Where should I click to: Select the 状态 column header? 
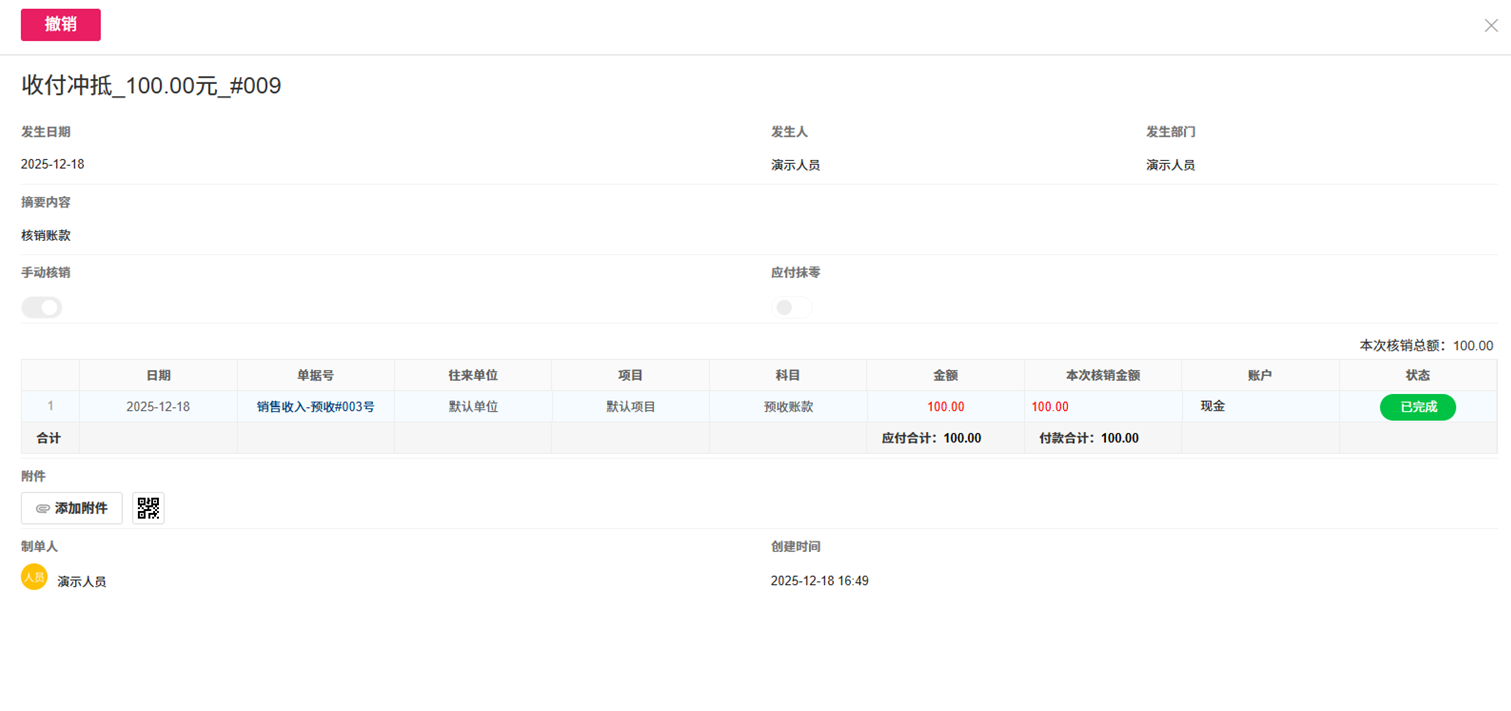click(1417, 375)
